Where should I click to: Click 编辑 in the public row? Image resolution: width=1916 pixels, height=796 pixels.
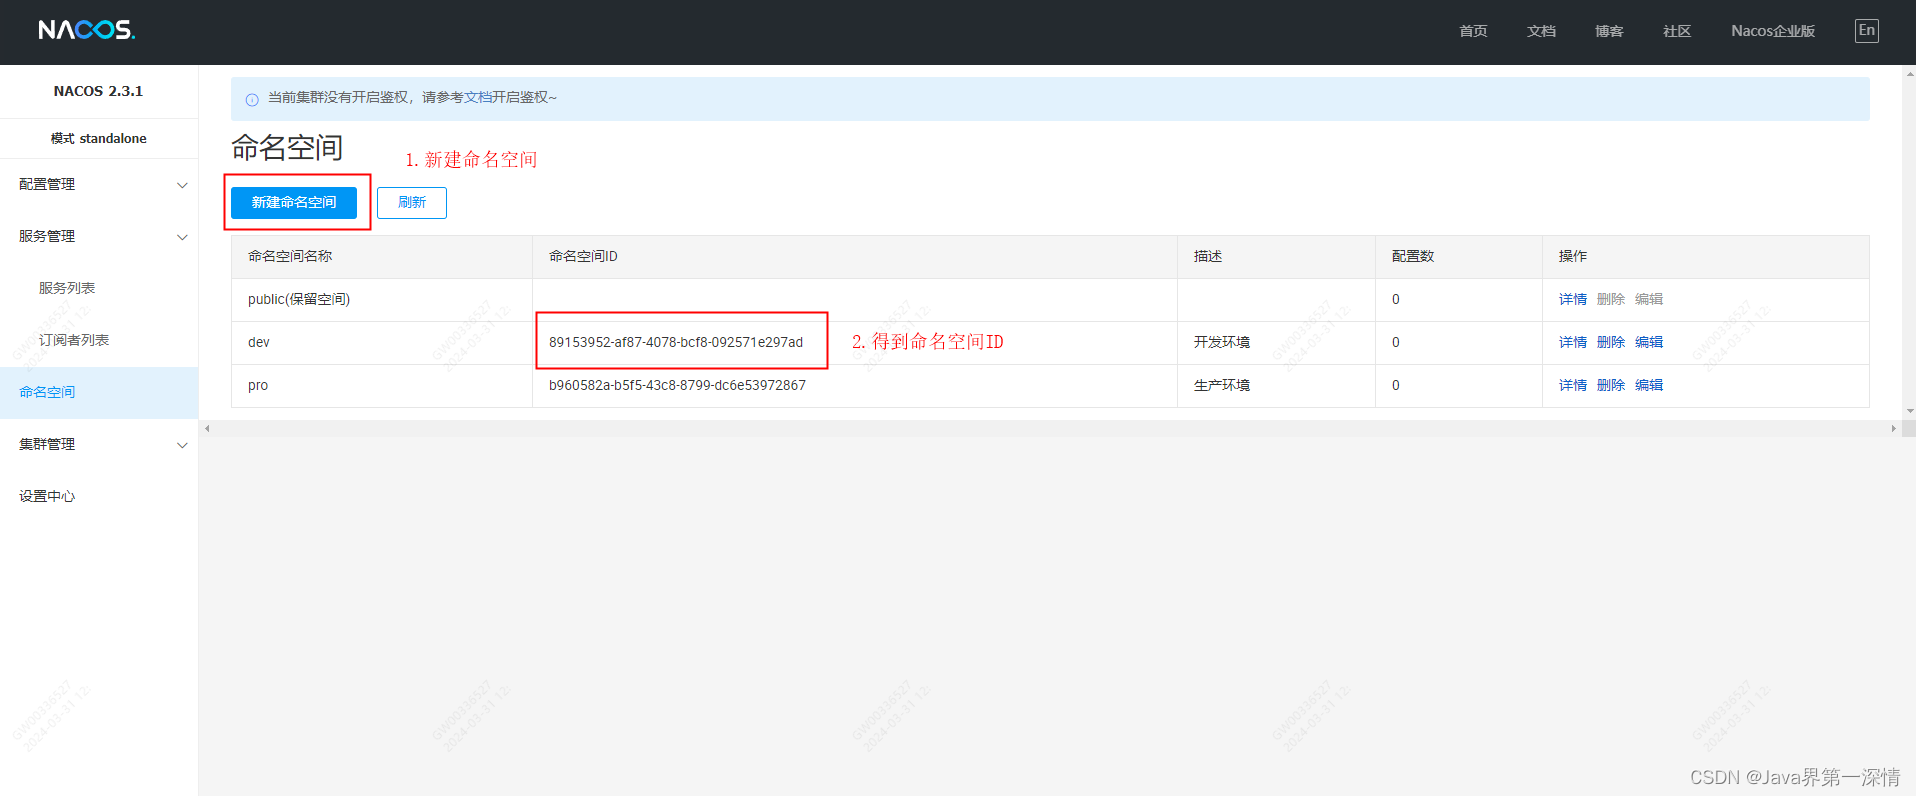[x=1649, y=299]
